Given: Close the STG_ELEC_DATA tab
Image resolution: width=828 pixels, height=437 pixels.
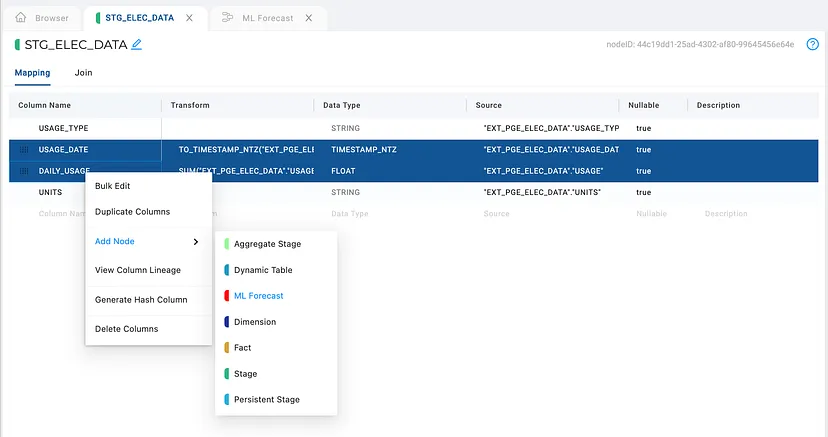Looking at the screenshot, I should tap(189, 18).
